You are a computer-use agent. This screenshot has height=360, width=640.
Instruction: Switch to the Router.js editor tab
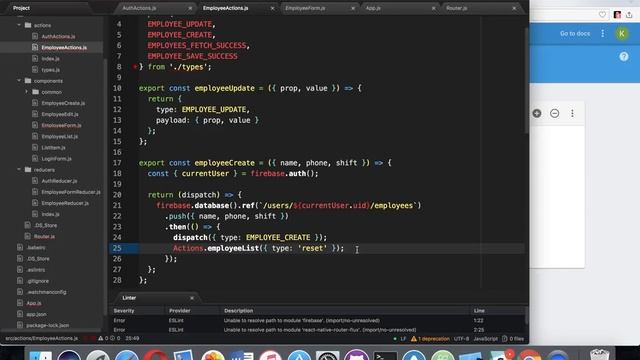pyautogui.click(x=456, y=8)
